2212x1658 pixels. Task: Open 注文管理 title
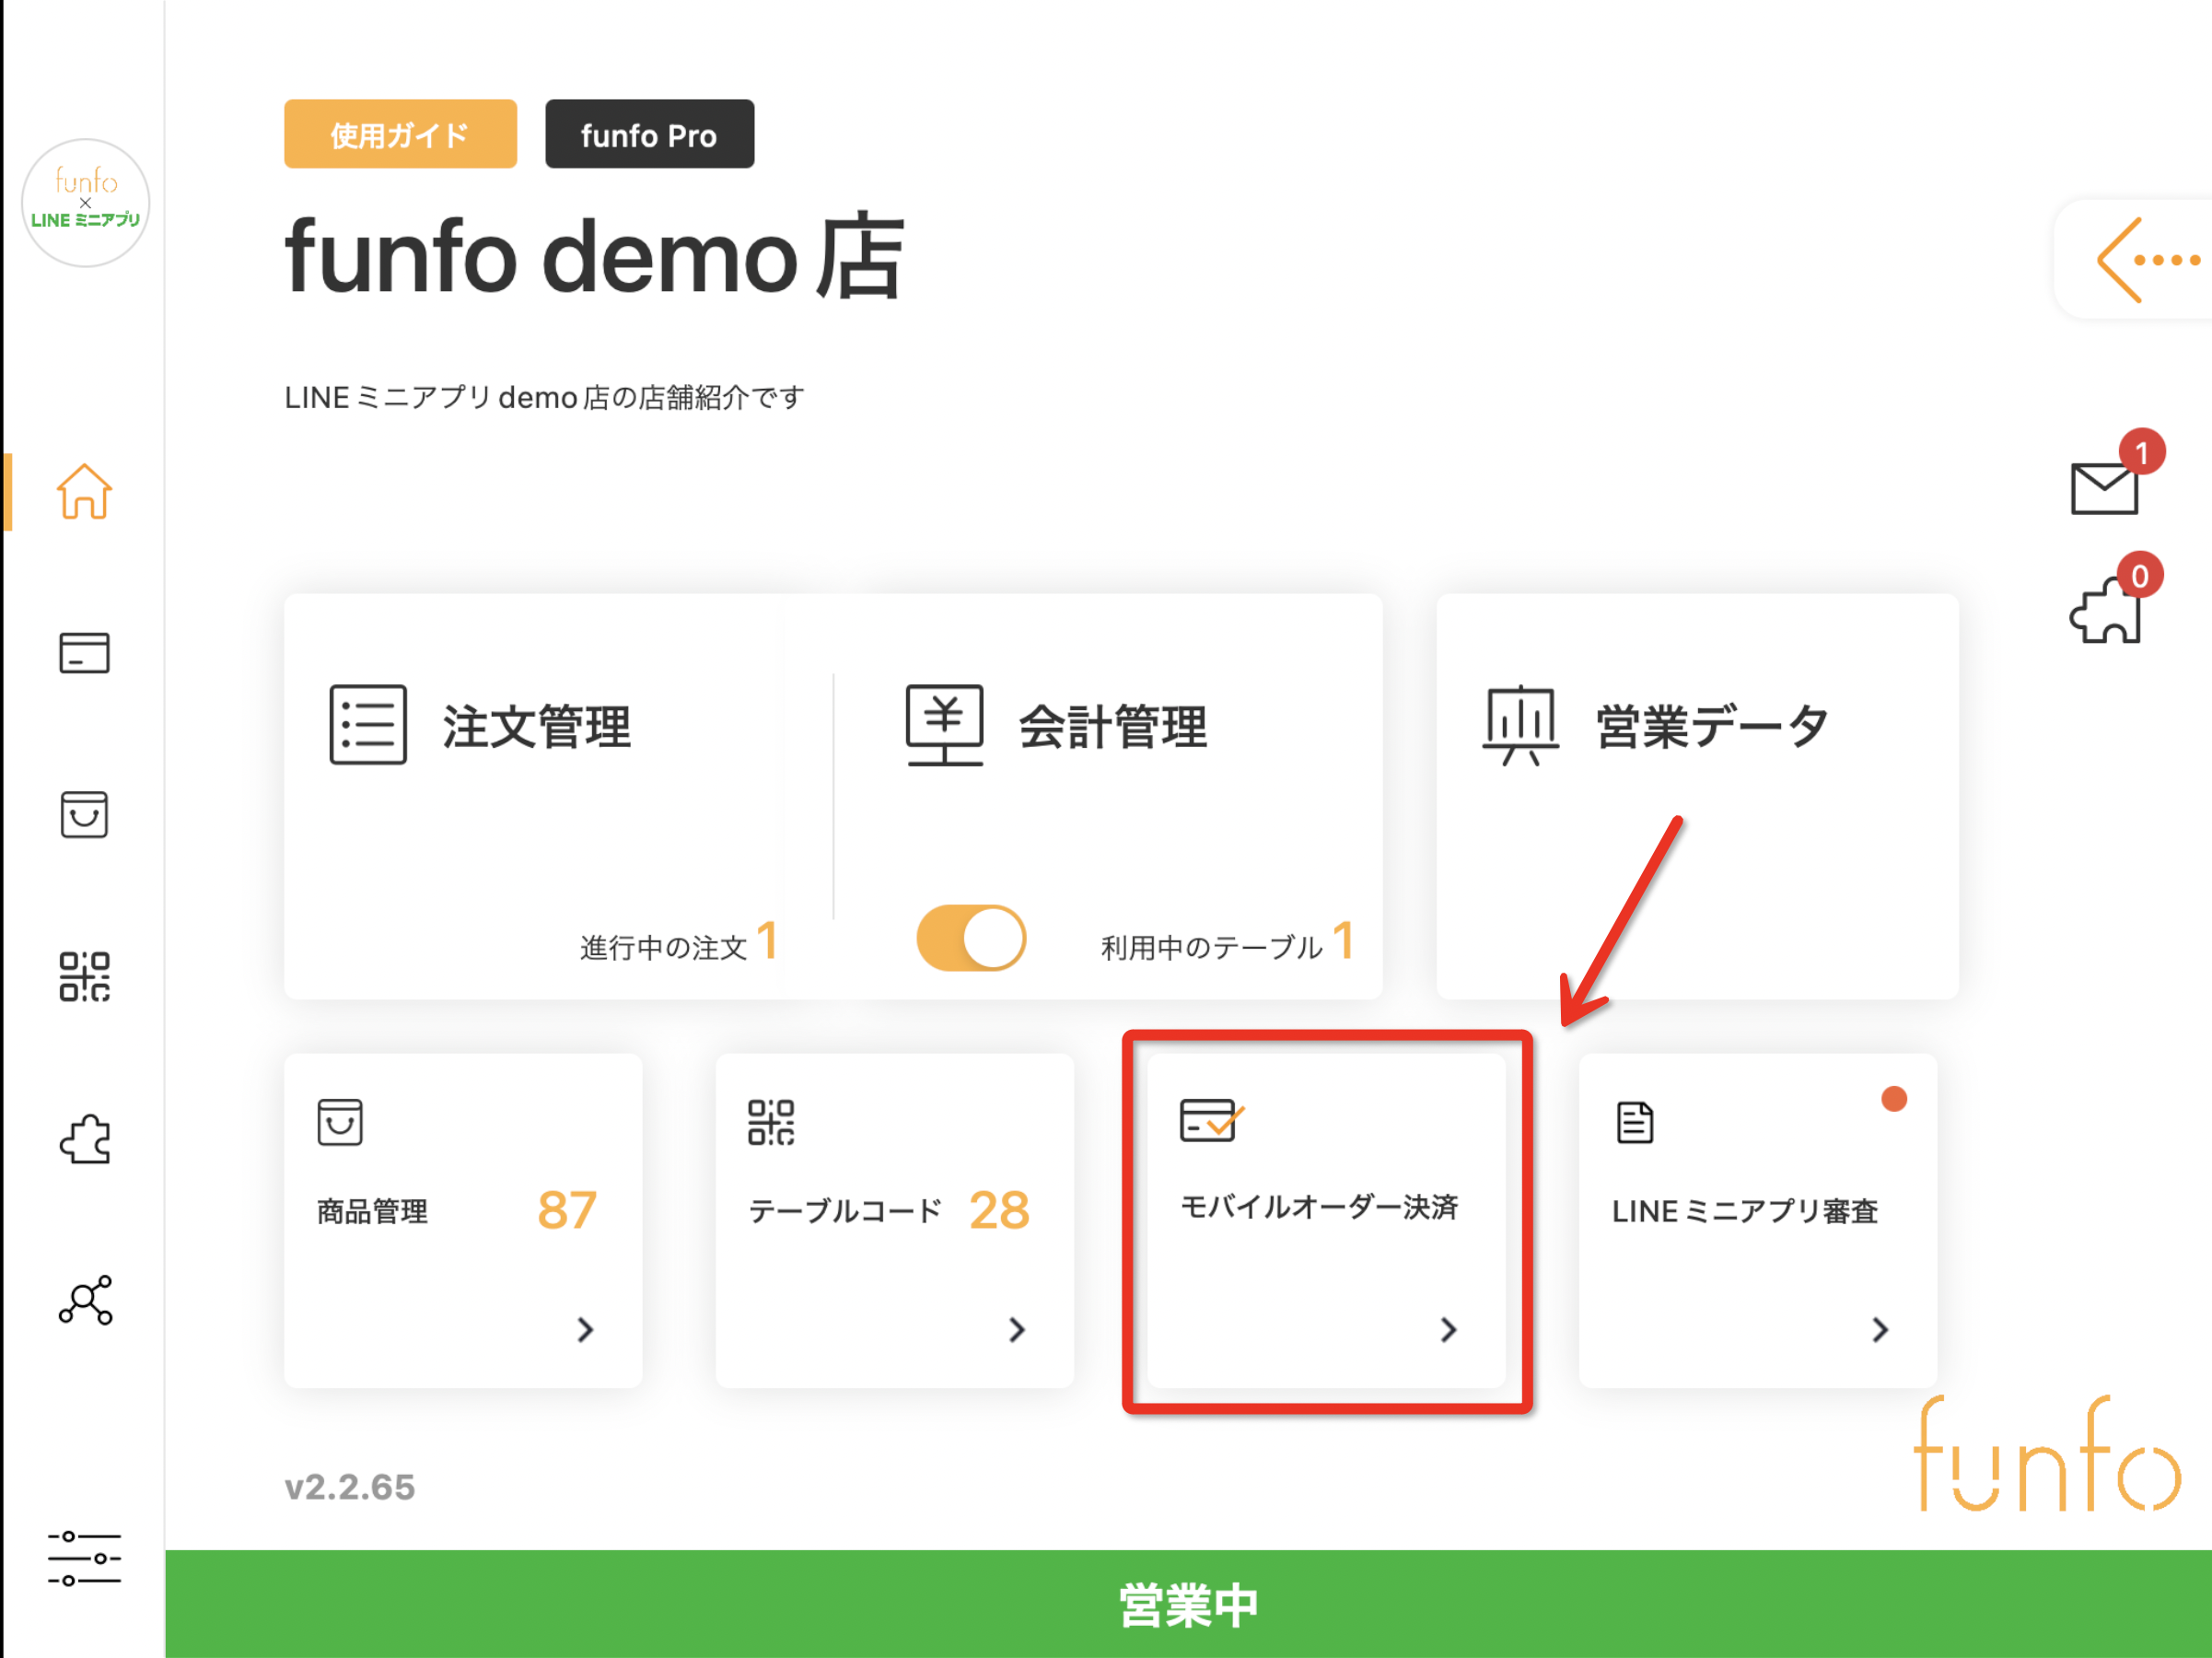pyautogui.click(x=537, y=727)
